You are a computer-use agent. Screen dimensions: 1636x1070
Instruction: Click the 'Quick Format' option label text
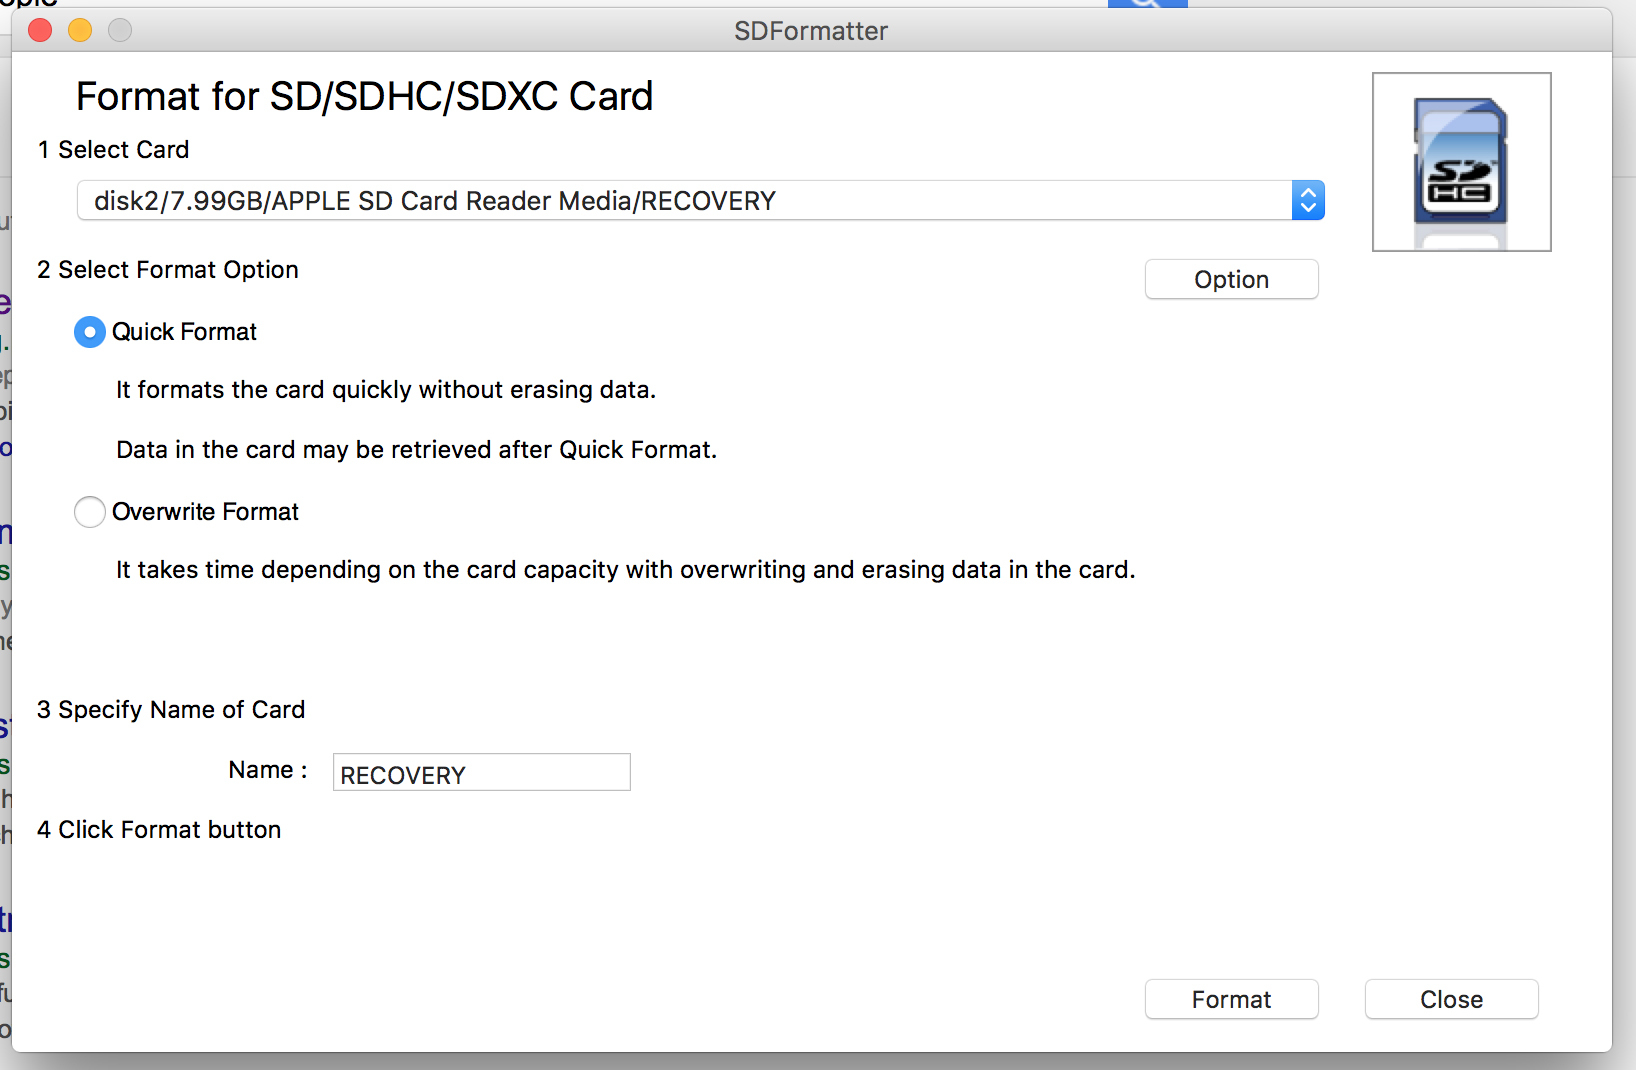tap(184, 332)
